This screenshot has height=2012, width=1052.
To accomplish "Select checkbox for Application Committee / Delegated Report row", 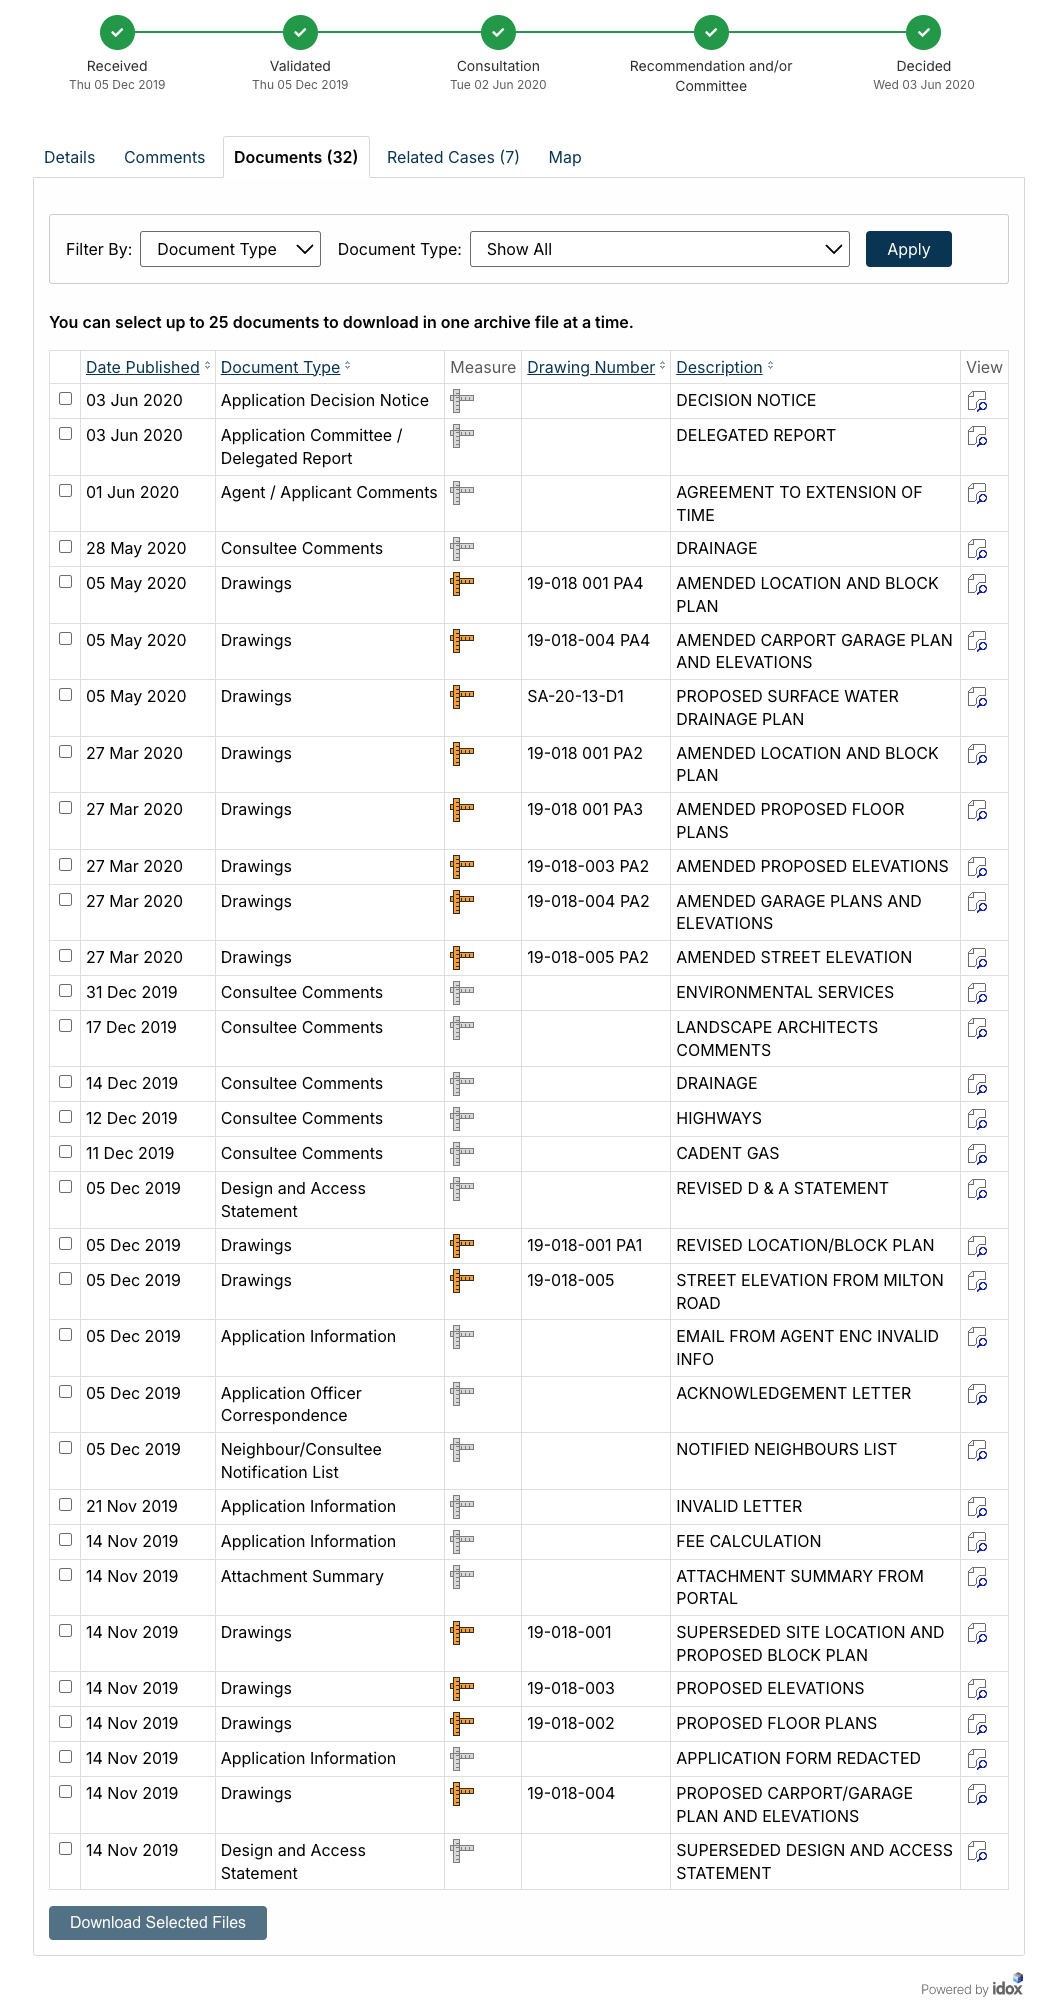I will (66, 434).
